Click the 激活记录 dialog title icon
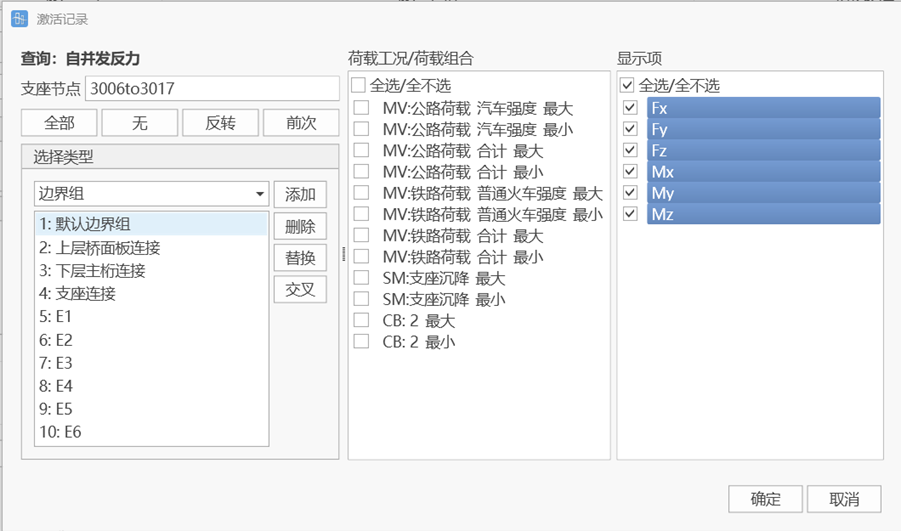 19,19
